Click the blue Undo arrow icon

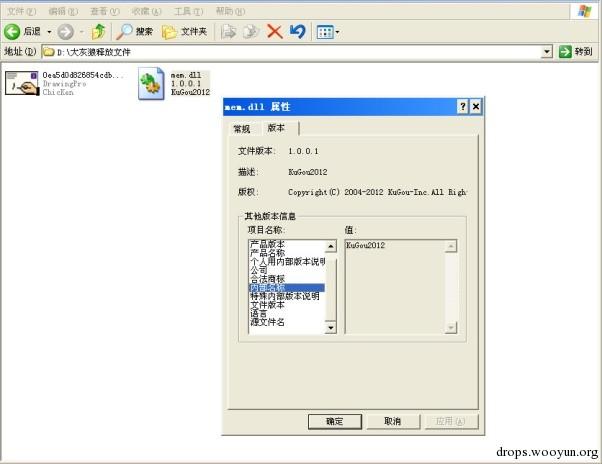point(298,32)
